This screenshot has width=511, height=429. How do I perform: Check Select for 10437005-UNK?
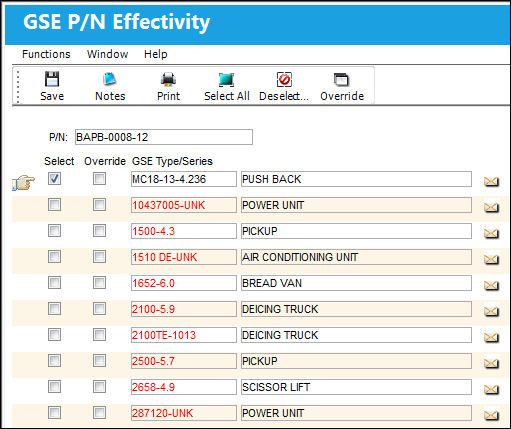(x=54, y=205)
